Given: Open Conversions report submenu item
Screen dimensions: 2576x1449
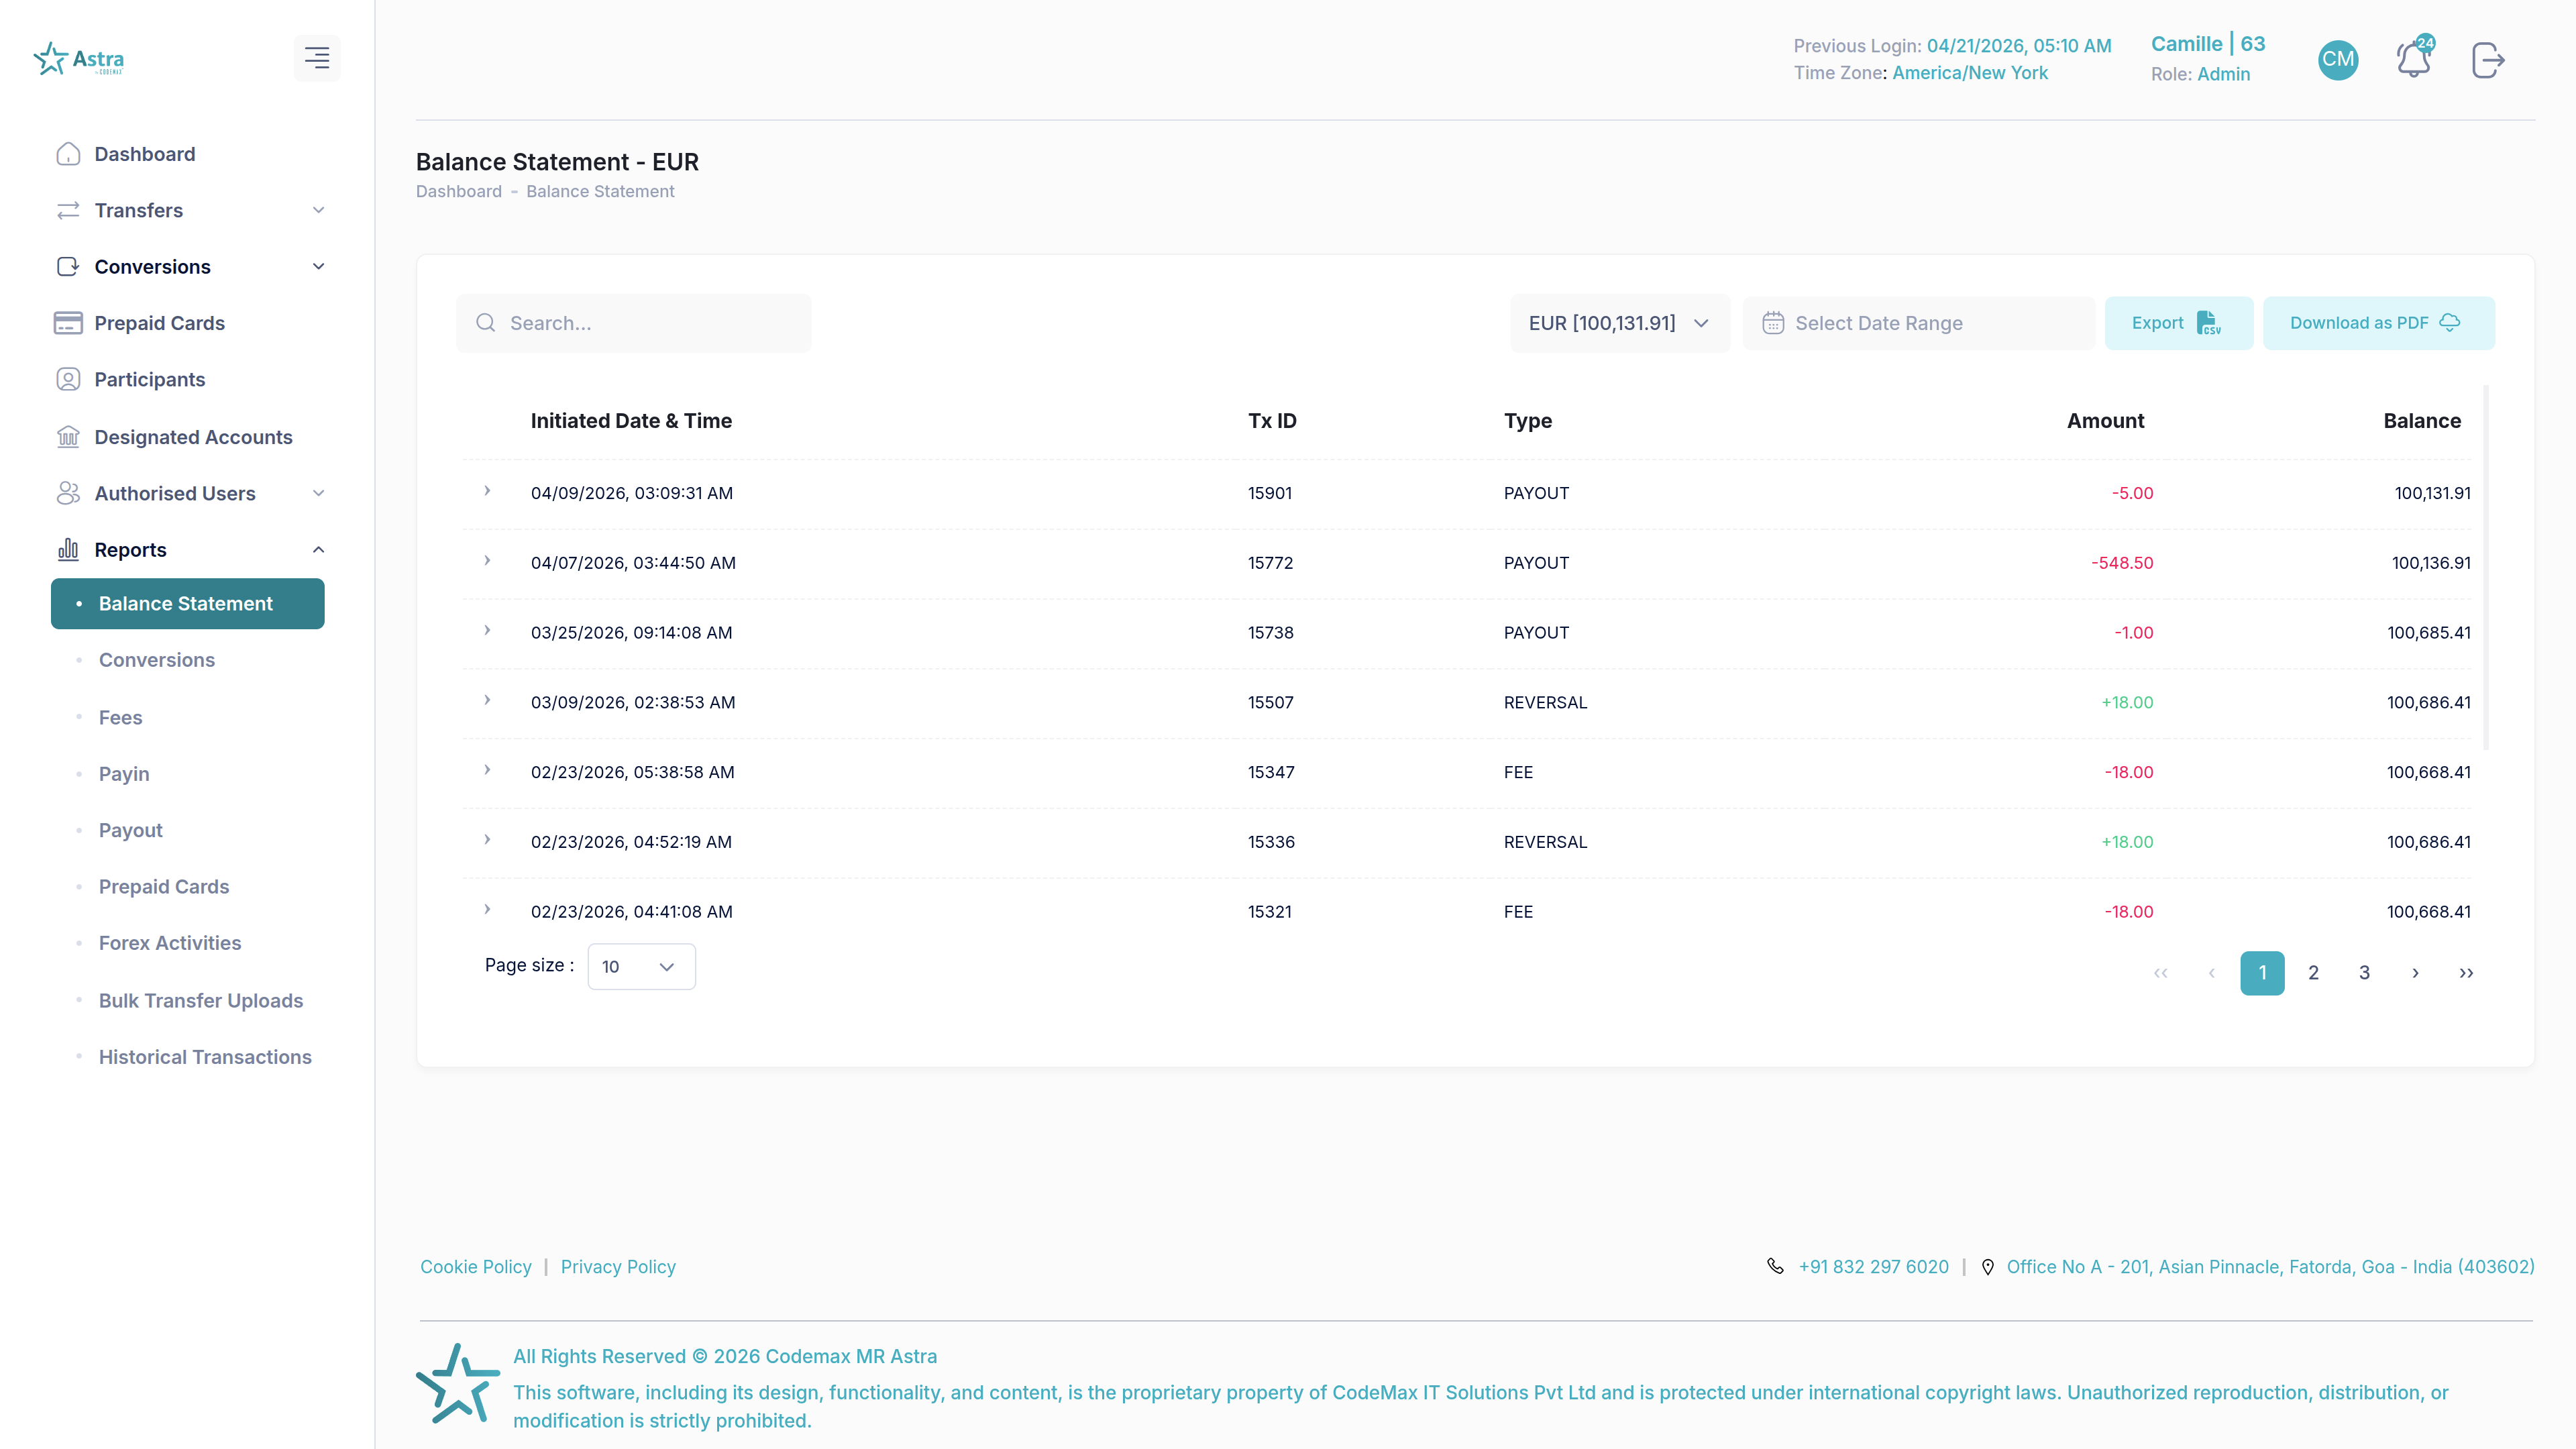Looking at the screenshot, I should coord(156,660).
